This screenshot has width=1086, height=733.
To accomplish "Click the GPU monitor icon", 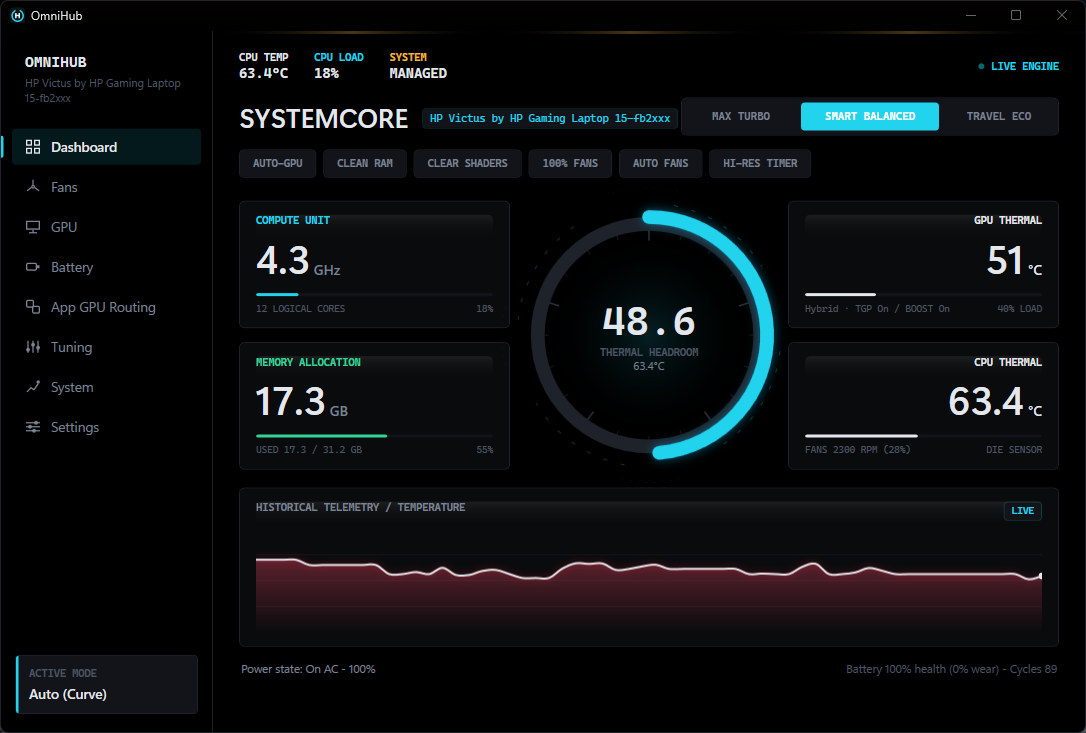I will pos(33,227).
